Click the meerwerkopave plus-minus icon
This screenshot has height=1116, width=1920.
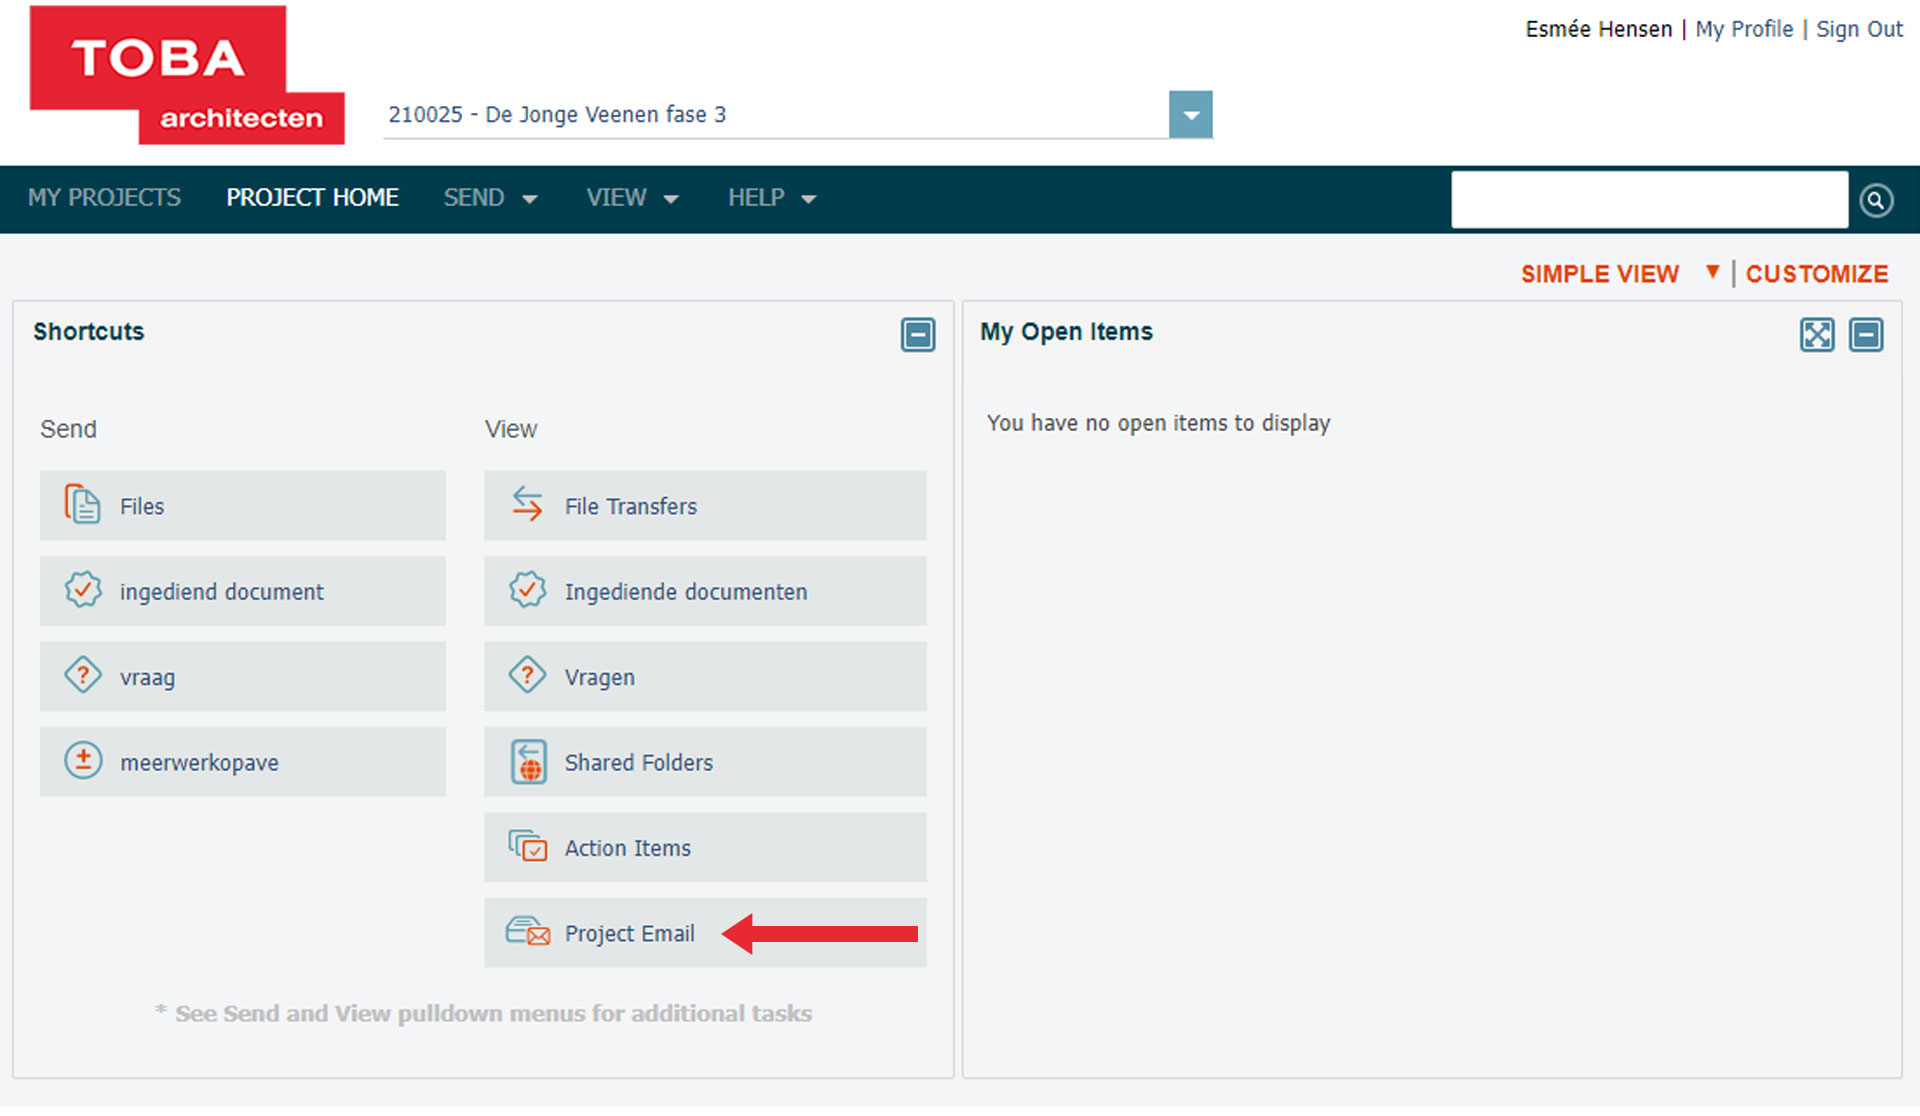[x=82, y=762]
